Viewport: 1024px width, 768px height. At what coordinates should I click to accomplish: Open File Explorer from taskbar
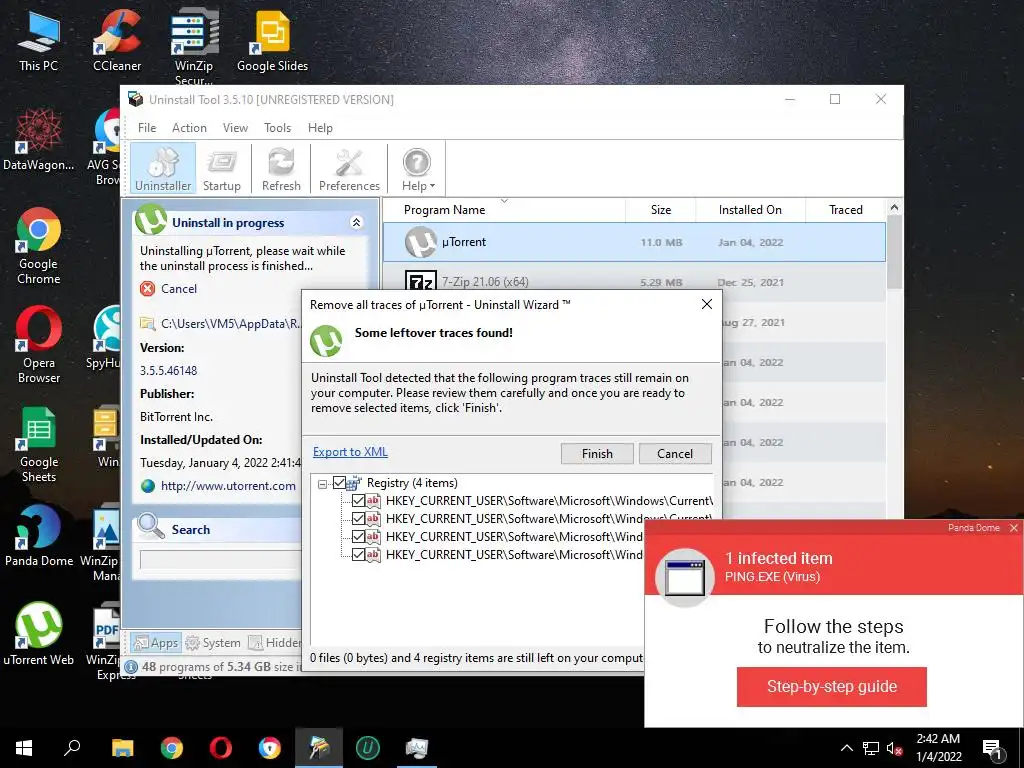coord(122,748)
